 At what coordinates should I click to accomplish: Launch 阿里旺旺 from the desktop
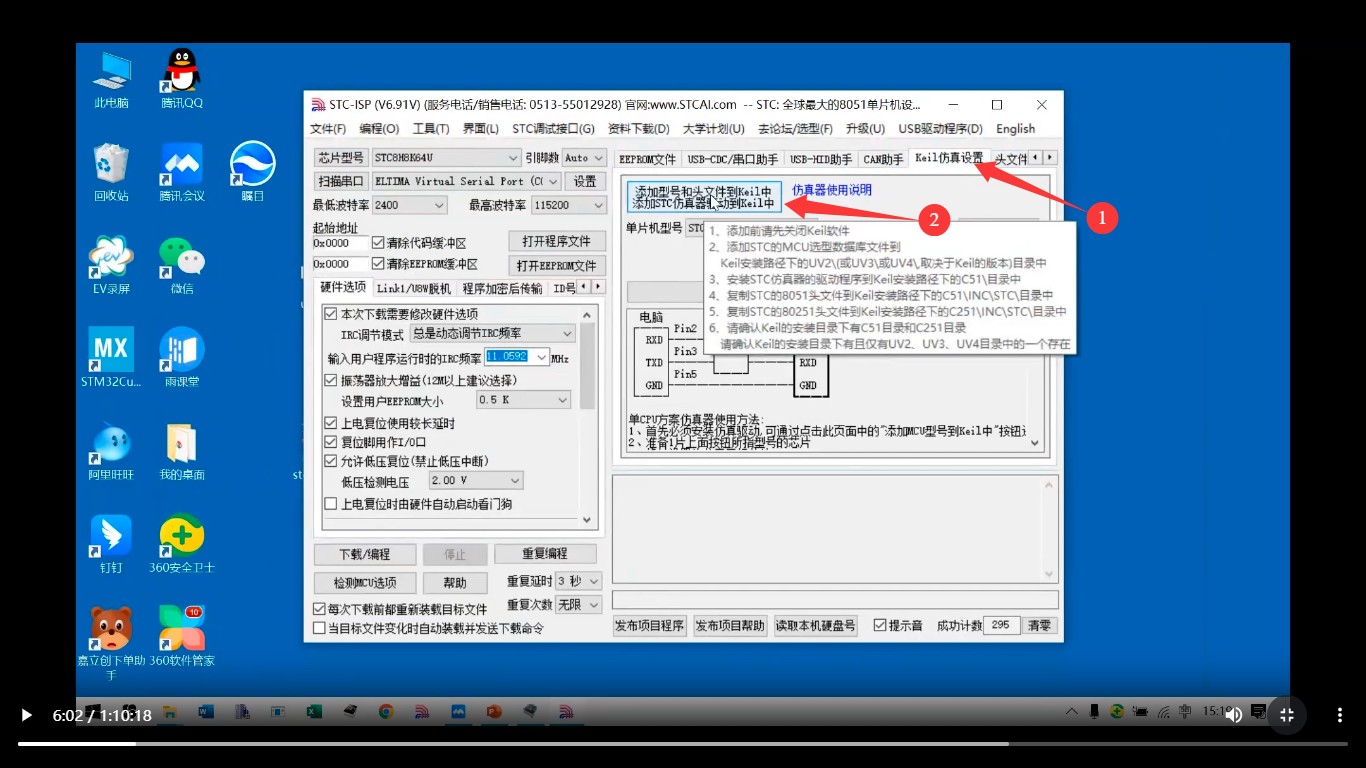tap(111, 450)
